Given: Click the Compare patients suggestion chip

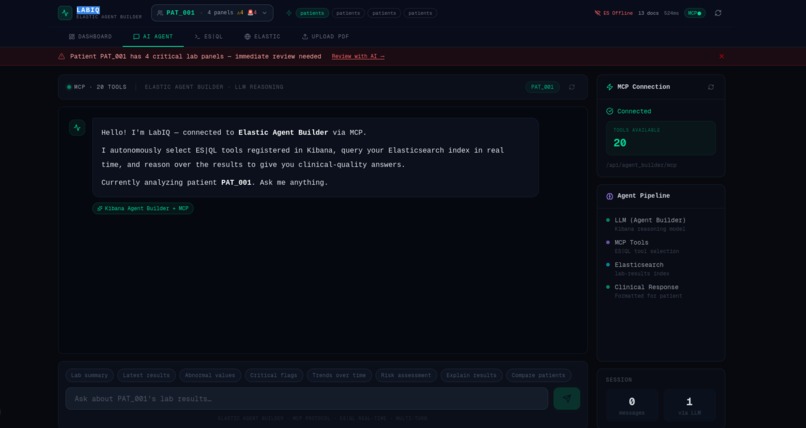Looking at the screenshot, I should 538,376.
